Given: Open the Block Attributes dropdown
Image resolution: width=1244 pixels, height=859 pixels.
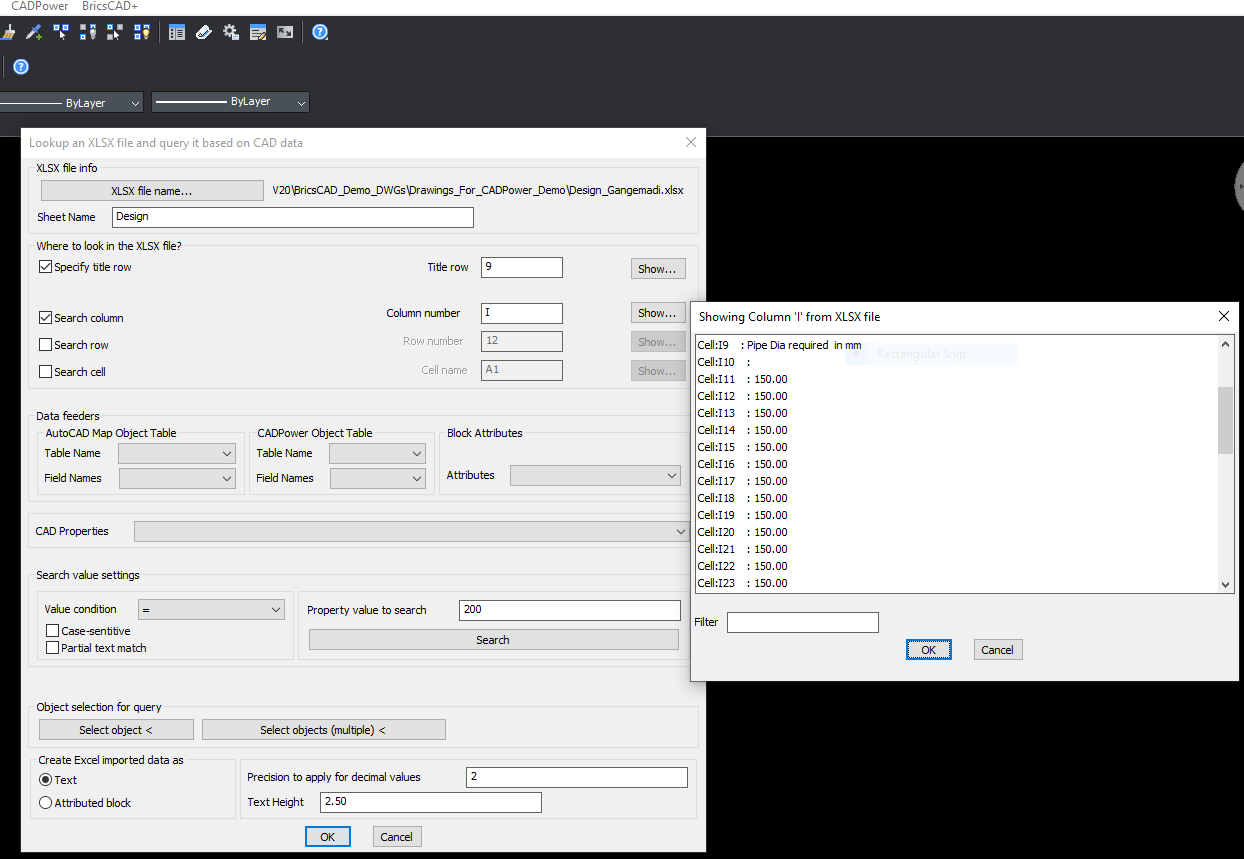Looking at the screenshot, I should (x=595, y=476).
